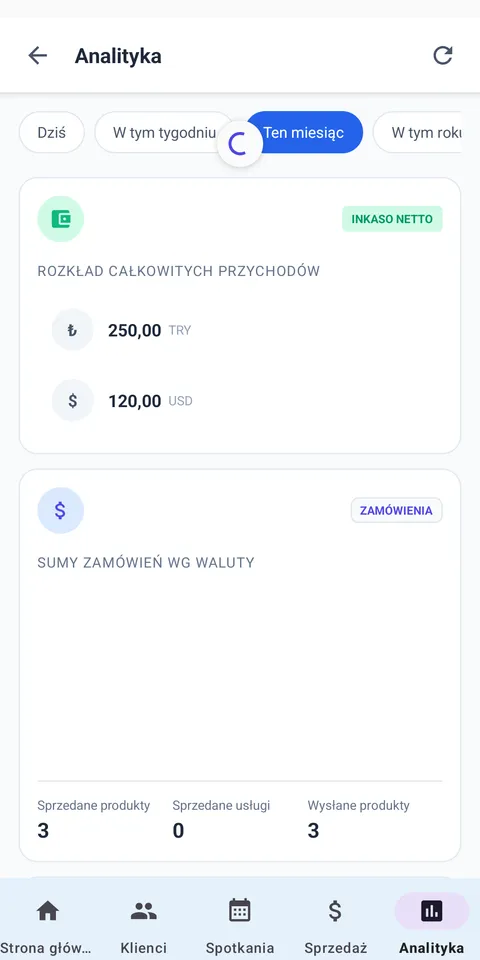This screenshot has width=480, height=960.
Task: Go back using the arrow icon
Action: click(x=37, y=56)
